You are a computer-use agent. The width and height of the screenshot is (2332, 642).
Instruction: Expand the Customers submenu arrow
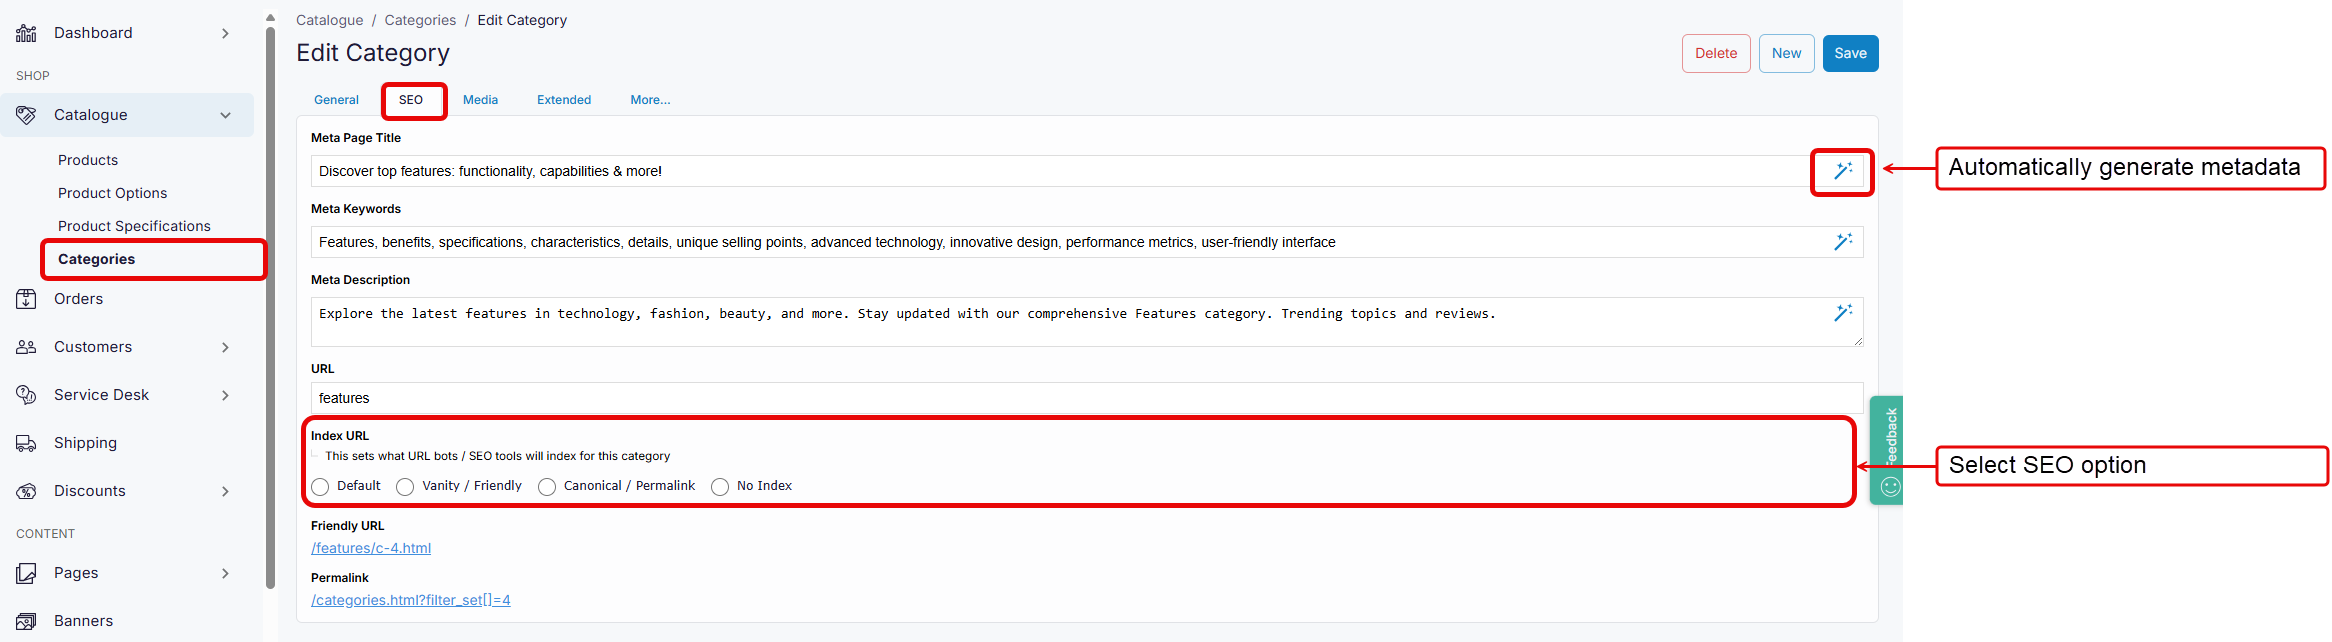pos(225,347)
